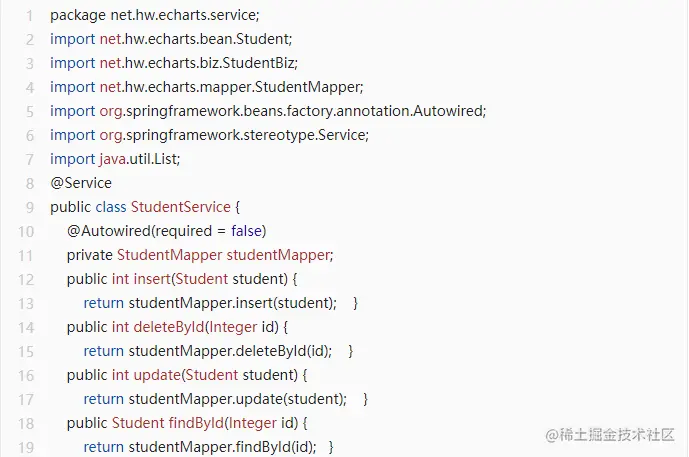This screenshot has height=457, width=689.
Task: Click the Autowired import line
Action: (267, 110)
